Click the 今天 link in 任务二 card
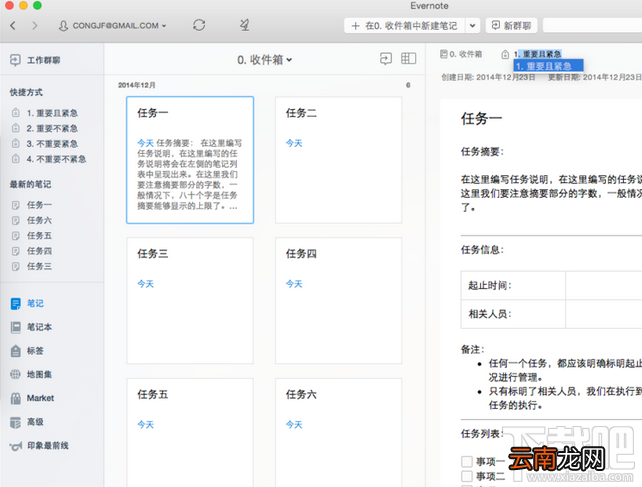The image size is (642, 487). click(294, 143)
